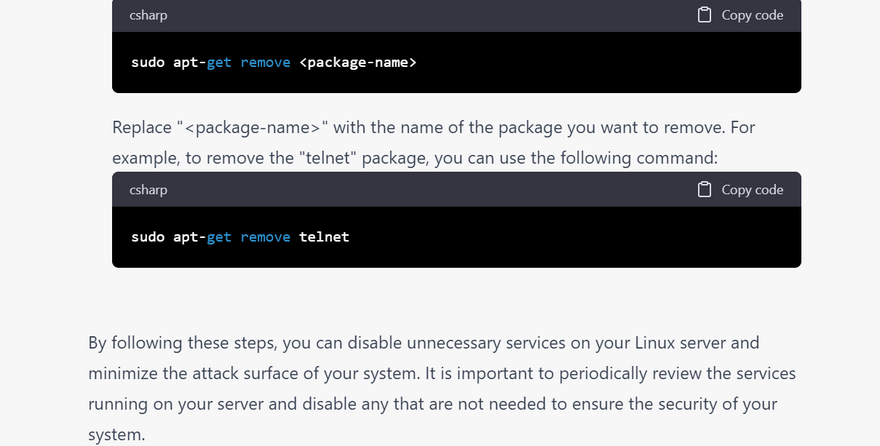Click "sudo" in the package-name command

point(148,62)
